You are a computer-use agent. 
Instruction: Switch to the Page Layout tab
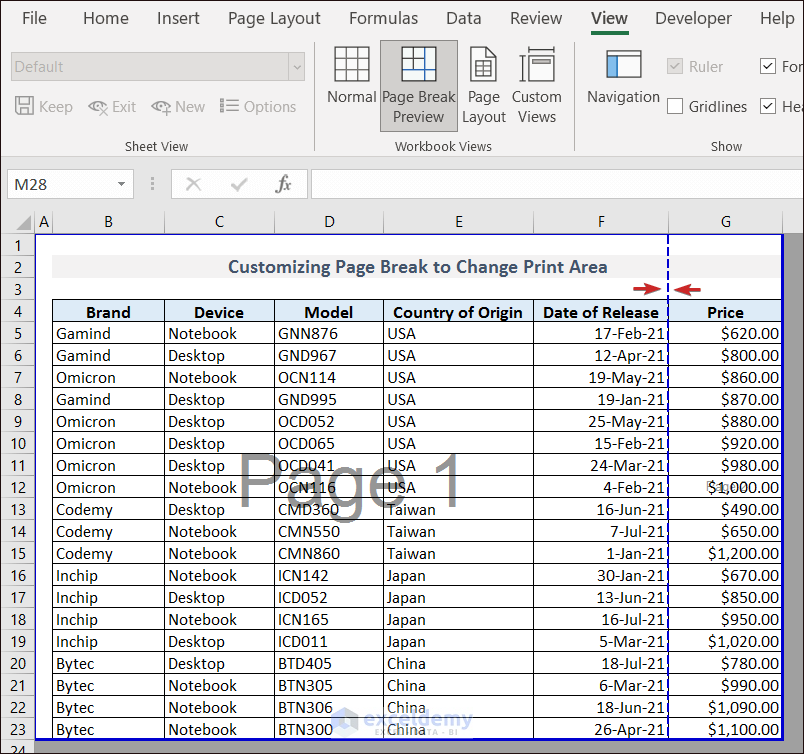pos(274,18)
